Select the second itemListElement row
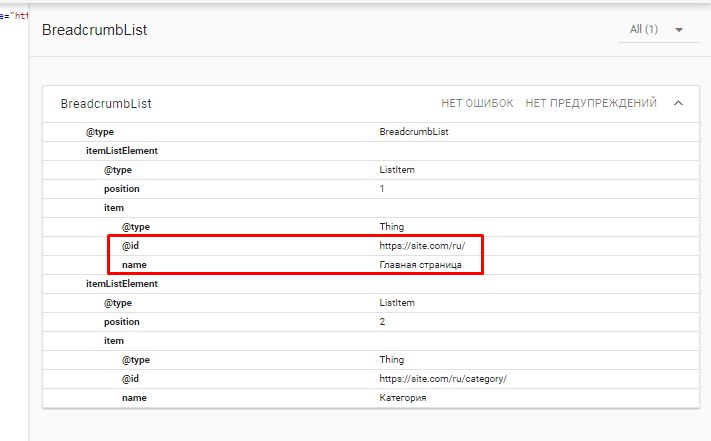The width and height of the screenshot is (711, 441). coord(371,284)
